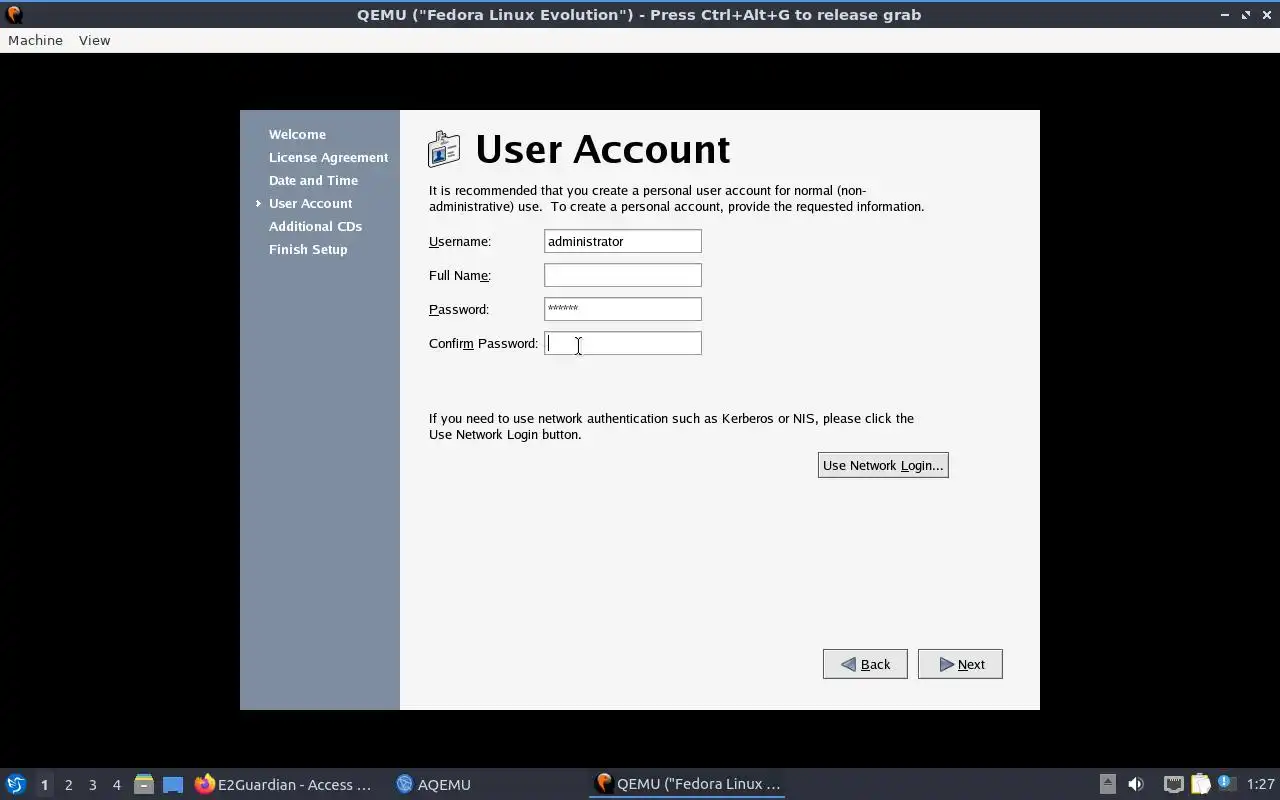Click the User Account ID card icon
The image size is (1280, 800).
point(444,150)
